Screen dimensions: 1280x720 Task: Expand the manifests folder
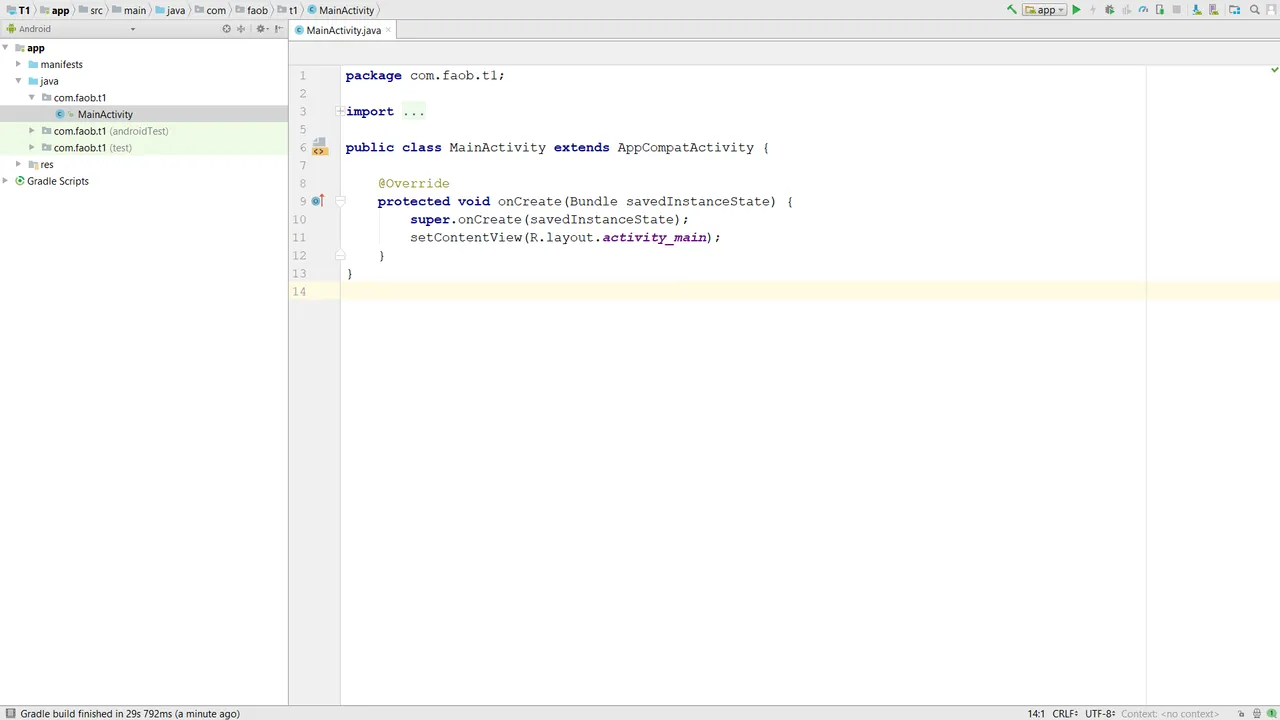coord(18,64)
